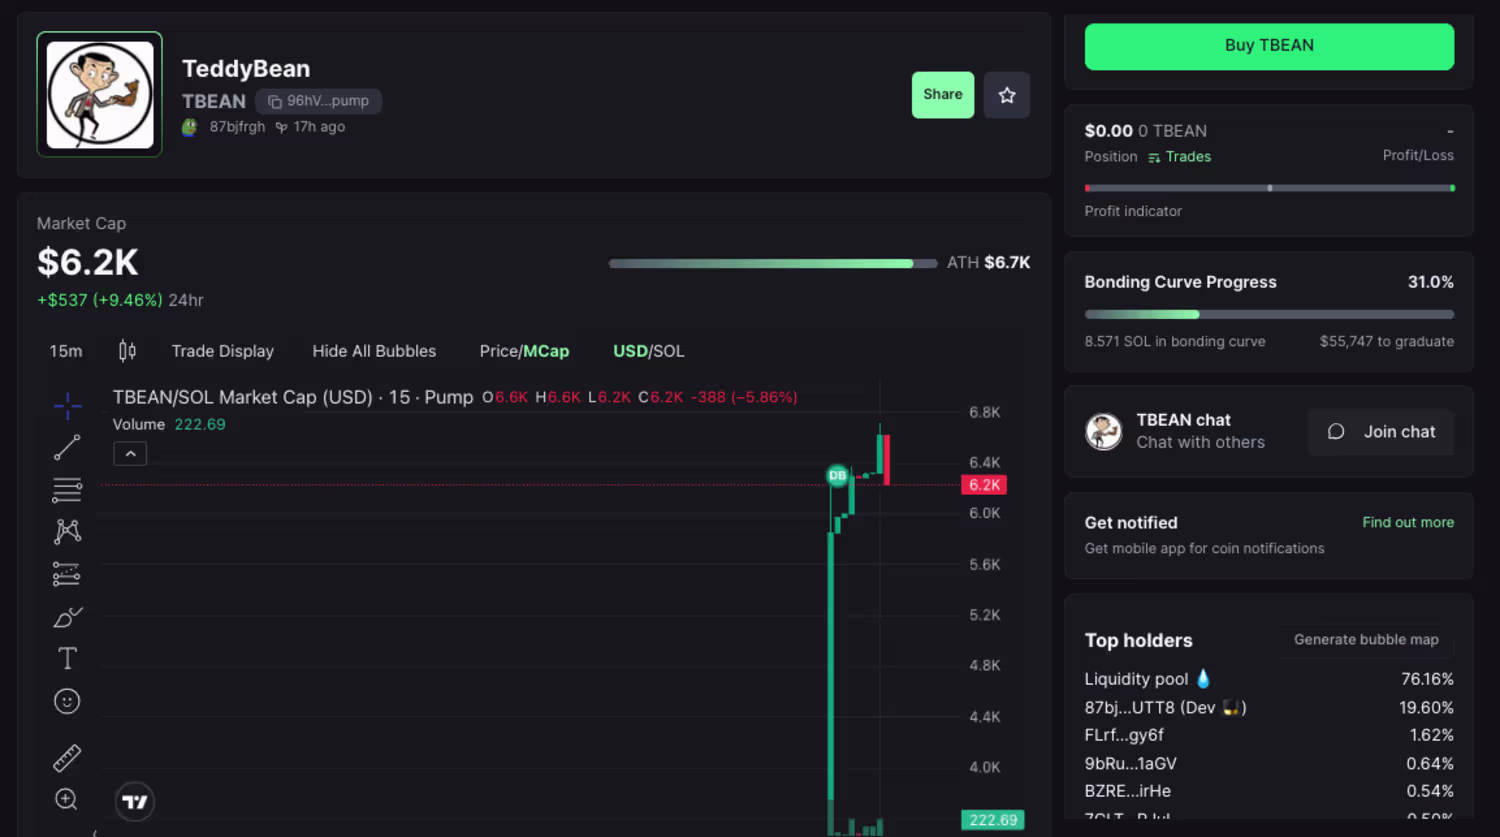Viewport: 1500px width, 837px height.
Task: Open holder 9bRu...1aGV
Action: coord(1269,763)
